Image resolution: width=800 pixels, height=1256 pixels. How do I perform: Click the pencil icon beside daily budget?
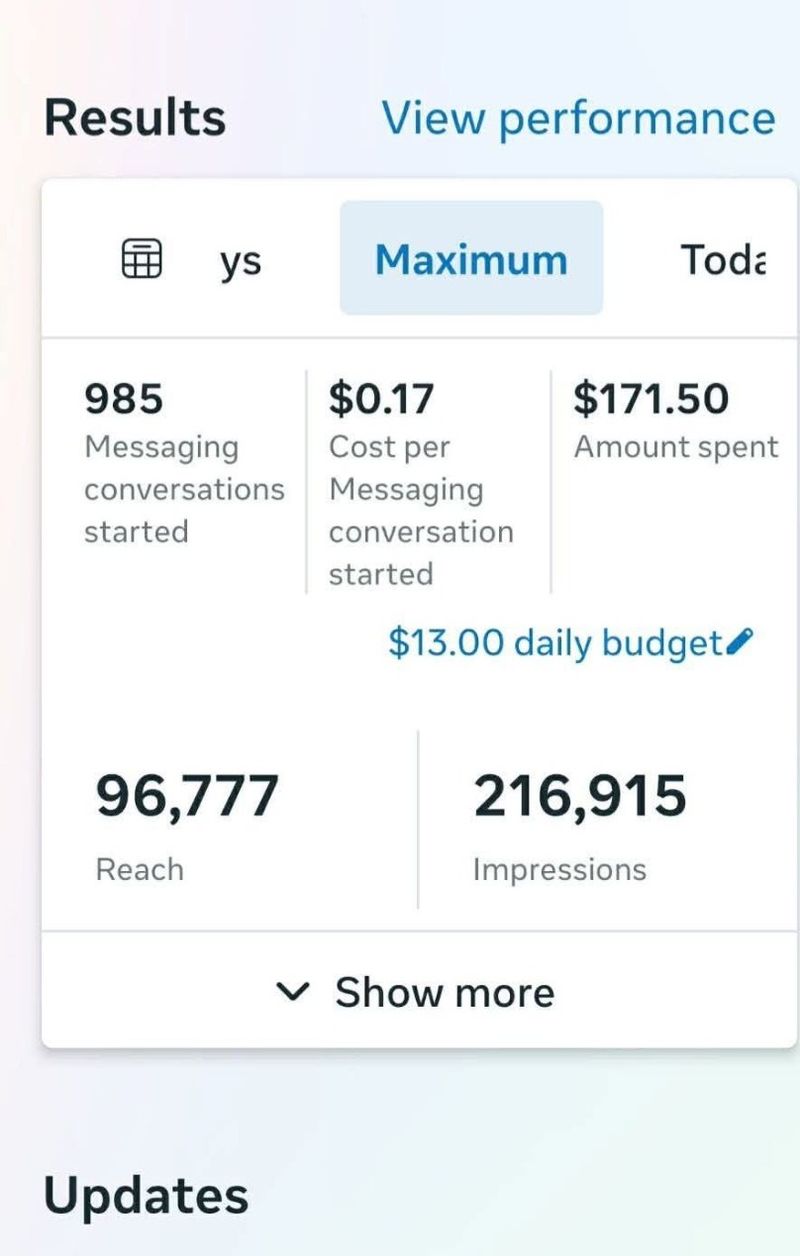[739, 642]
